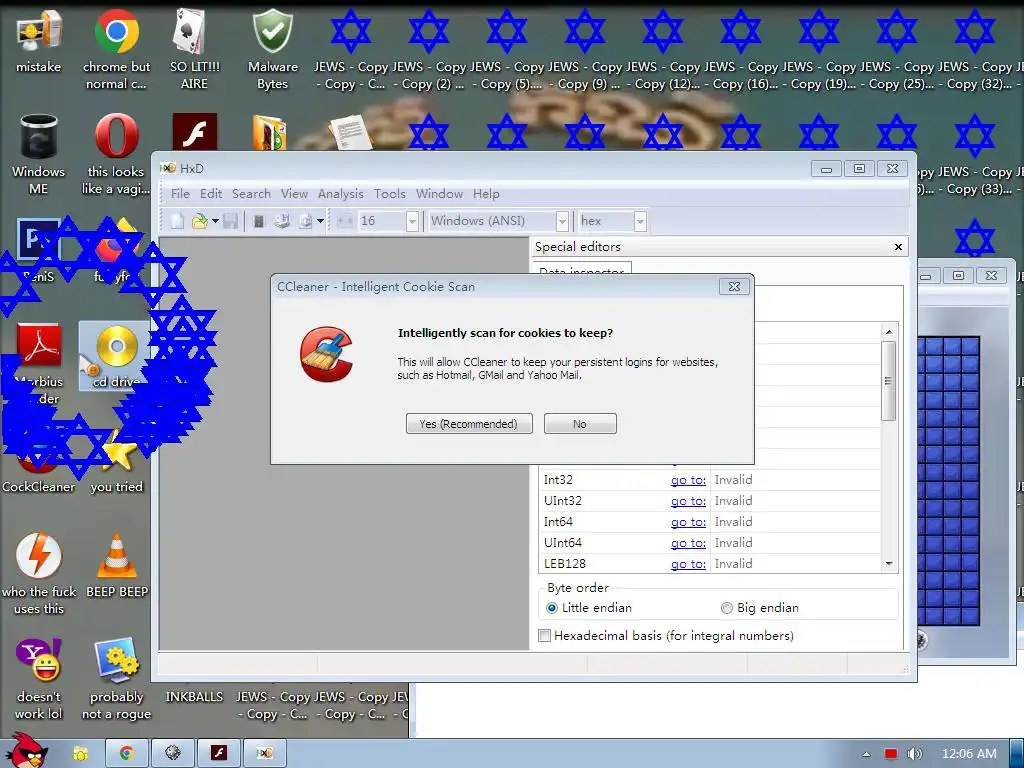Click 'go to:' link for Int32
This screenshot has height=768, width=1024.
coord(688,480)
